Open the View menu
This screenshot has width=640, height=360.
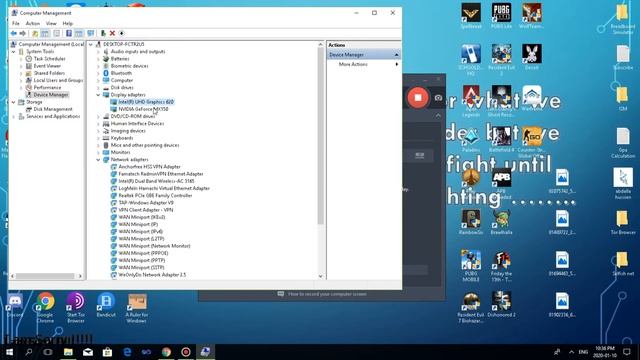coord(51,23)
